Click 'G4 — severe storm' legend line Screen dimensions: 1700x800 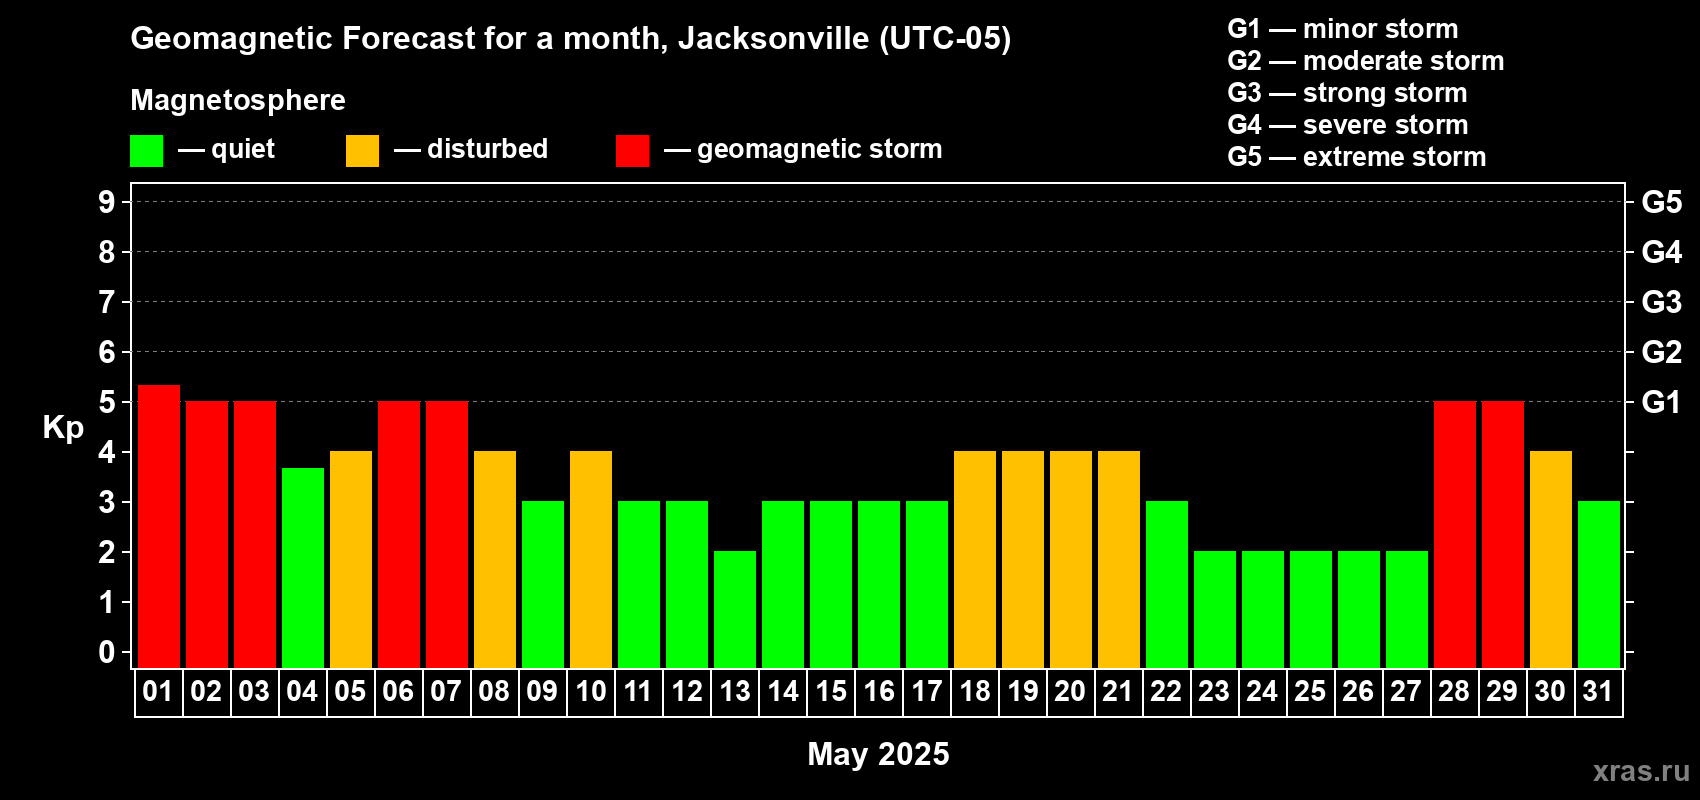(1347, 125)
